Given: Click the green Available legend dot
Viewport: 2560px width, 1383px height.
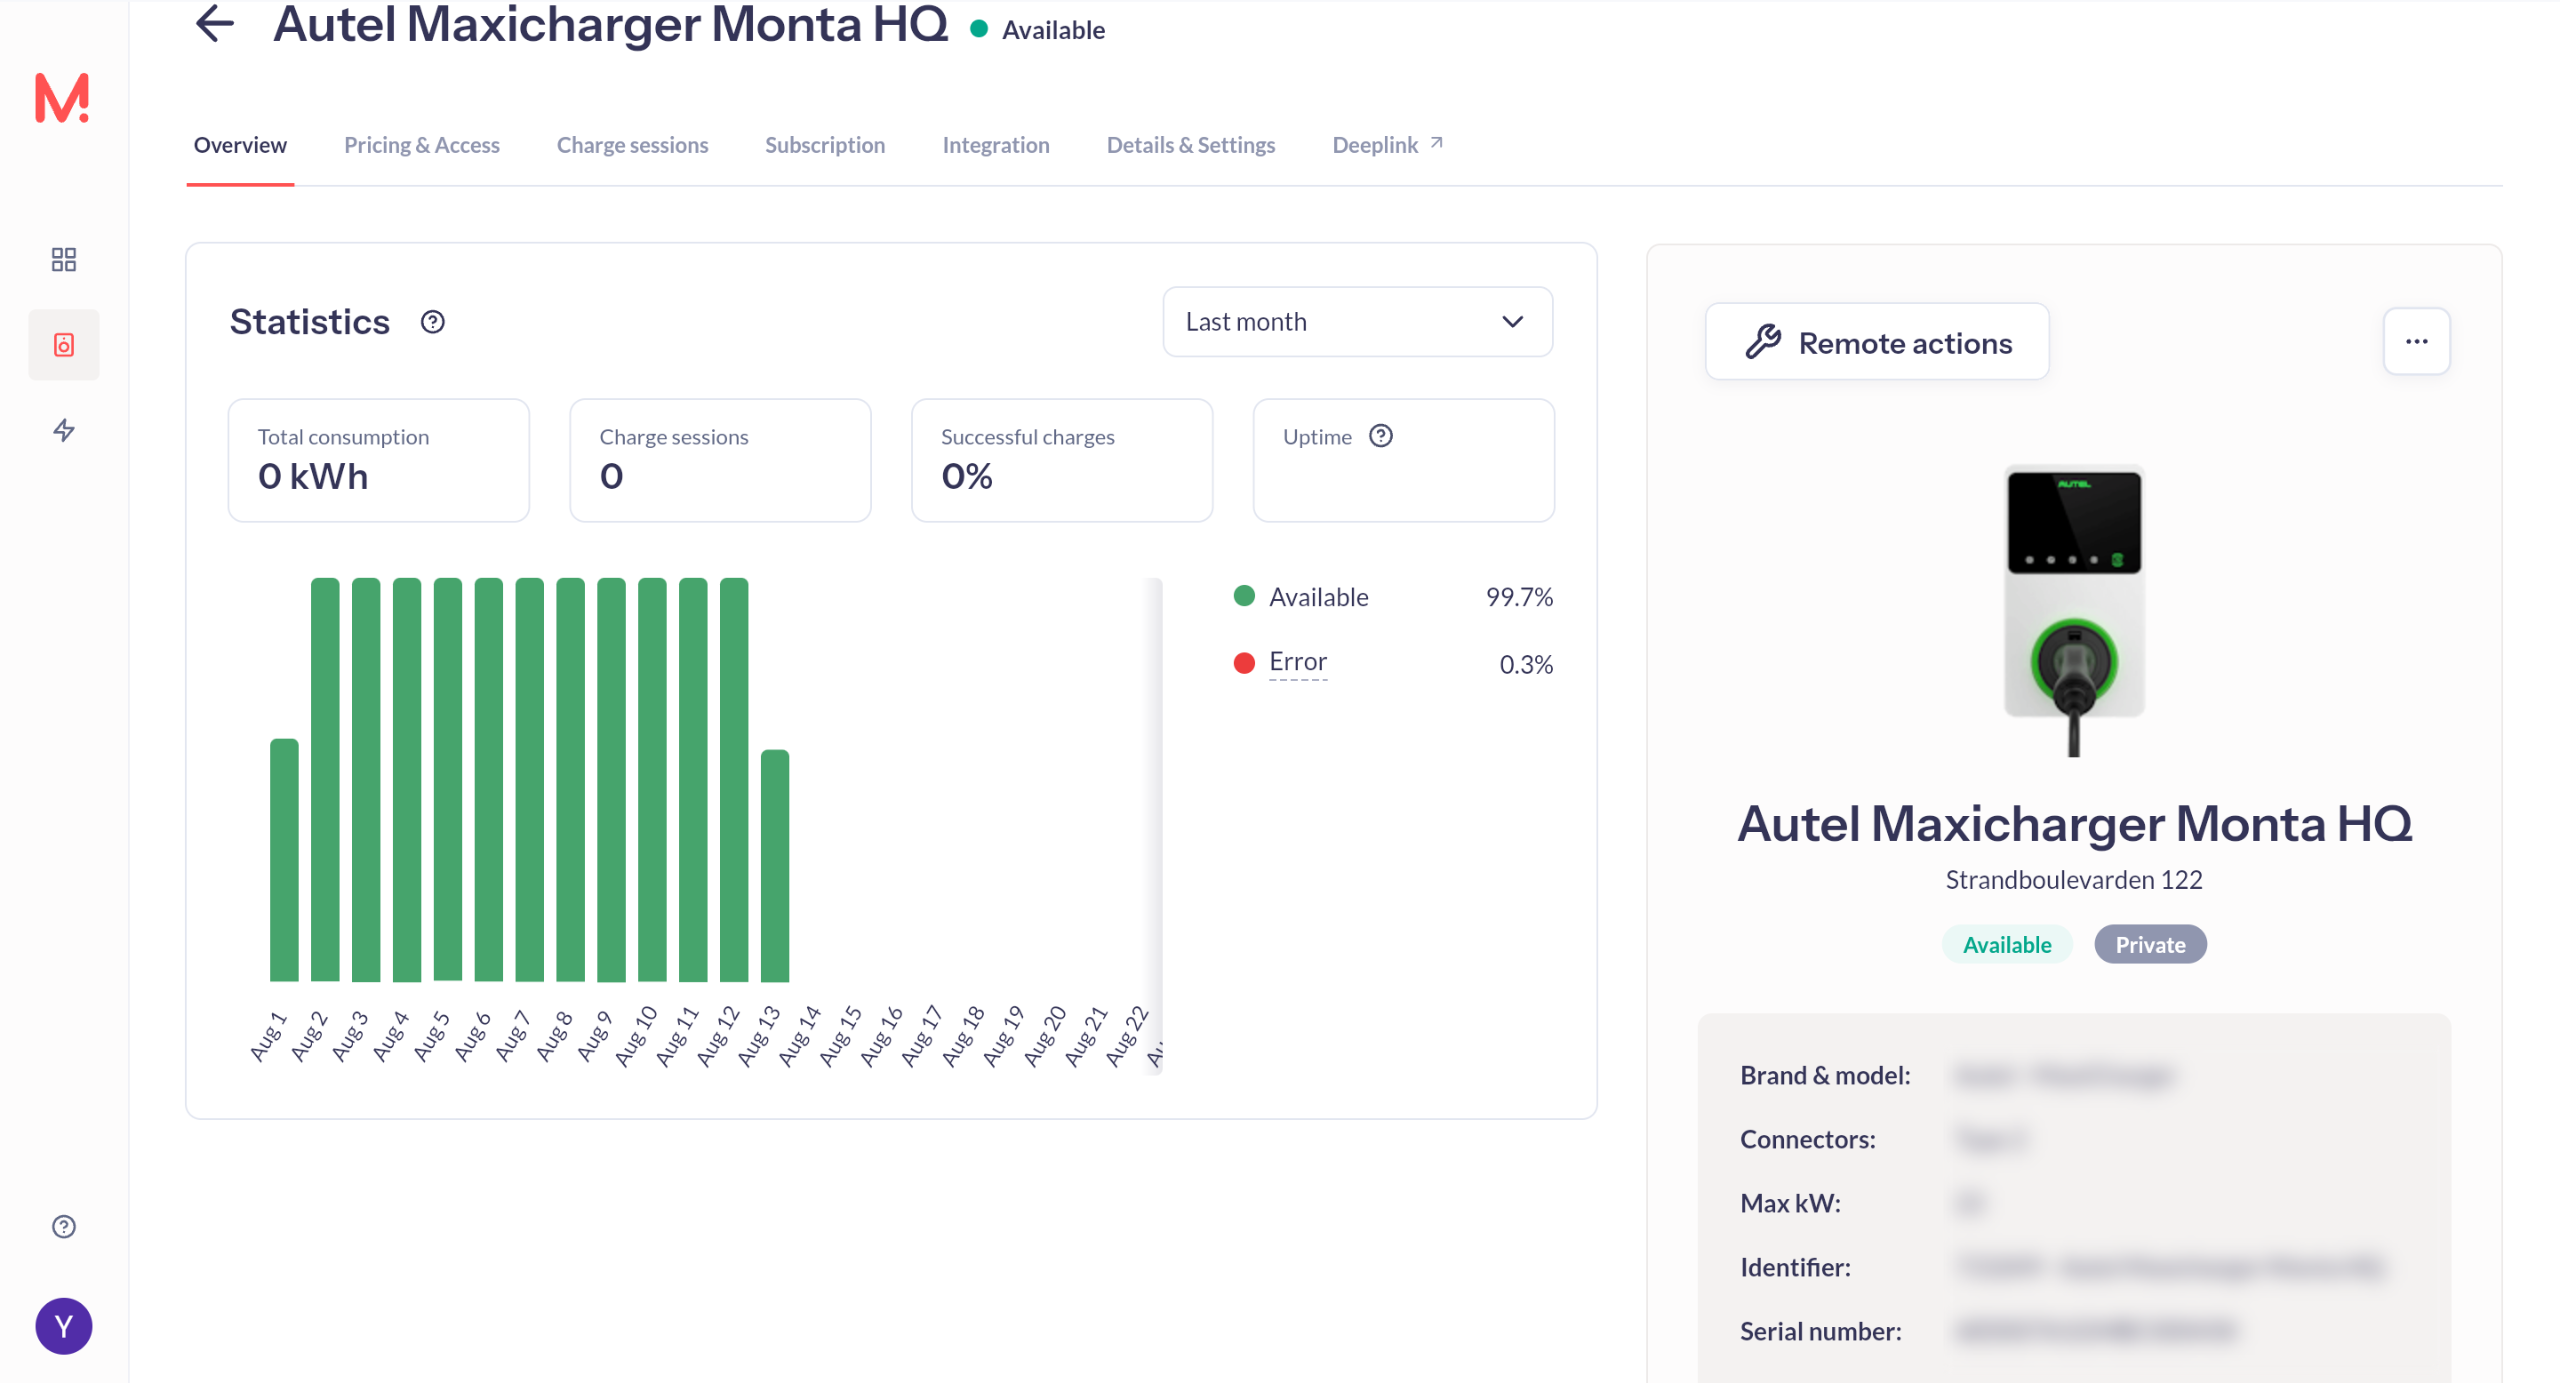Looking at the screenshot, I should tap(1244, 596).
